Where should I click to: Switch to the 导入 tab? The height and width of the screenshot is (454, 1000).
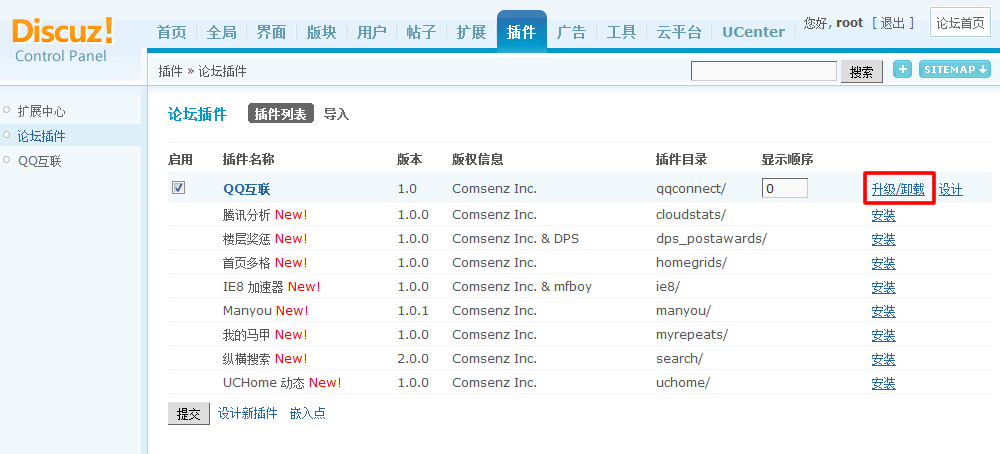click(x=336, y=115)
